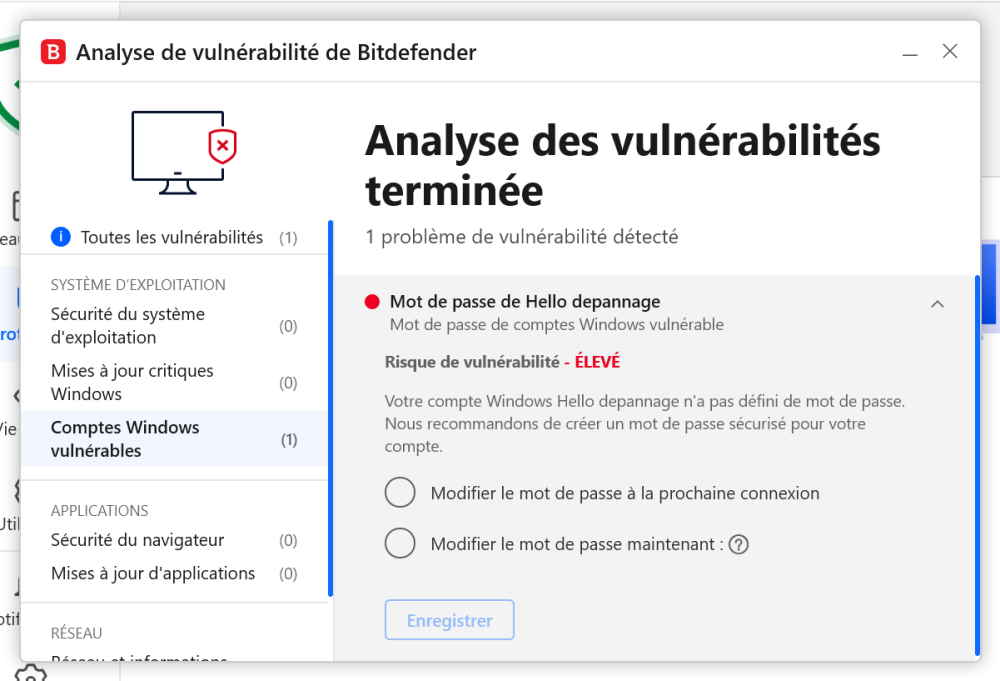
Task: Show Toutes les vulnérabilités list
Action: [172, 238]
